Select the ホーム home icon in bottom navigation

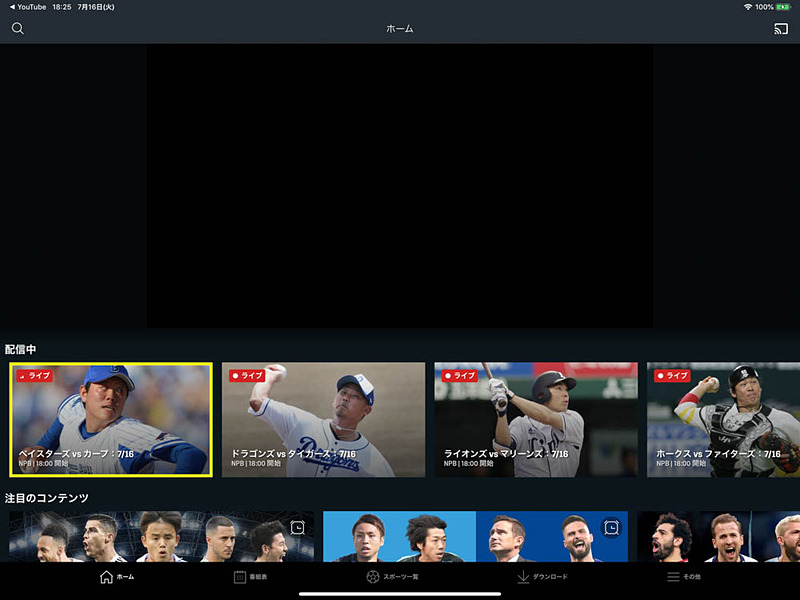[105, 576]
